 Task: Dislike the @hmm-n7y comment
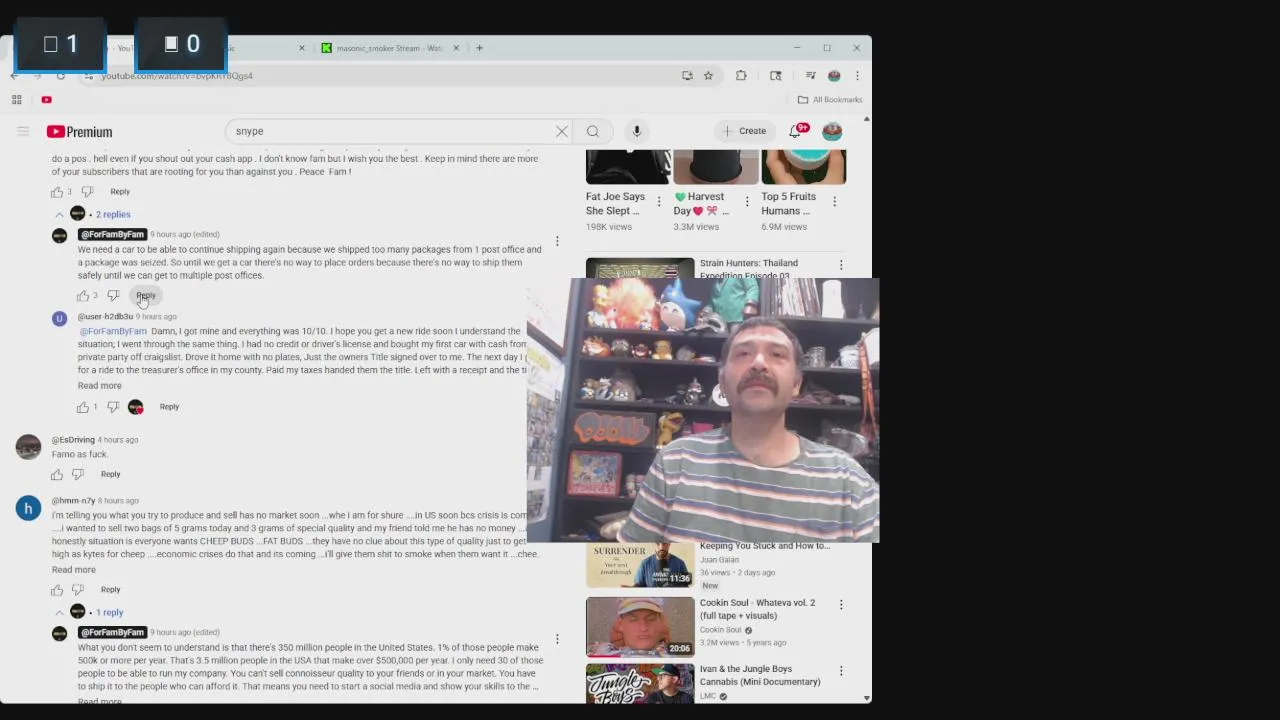point(78,590)
